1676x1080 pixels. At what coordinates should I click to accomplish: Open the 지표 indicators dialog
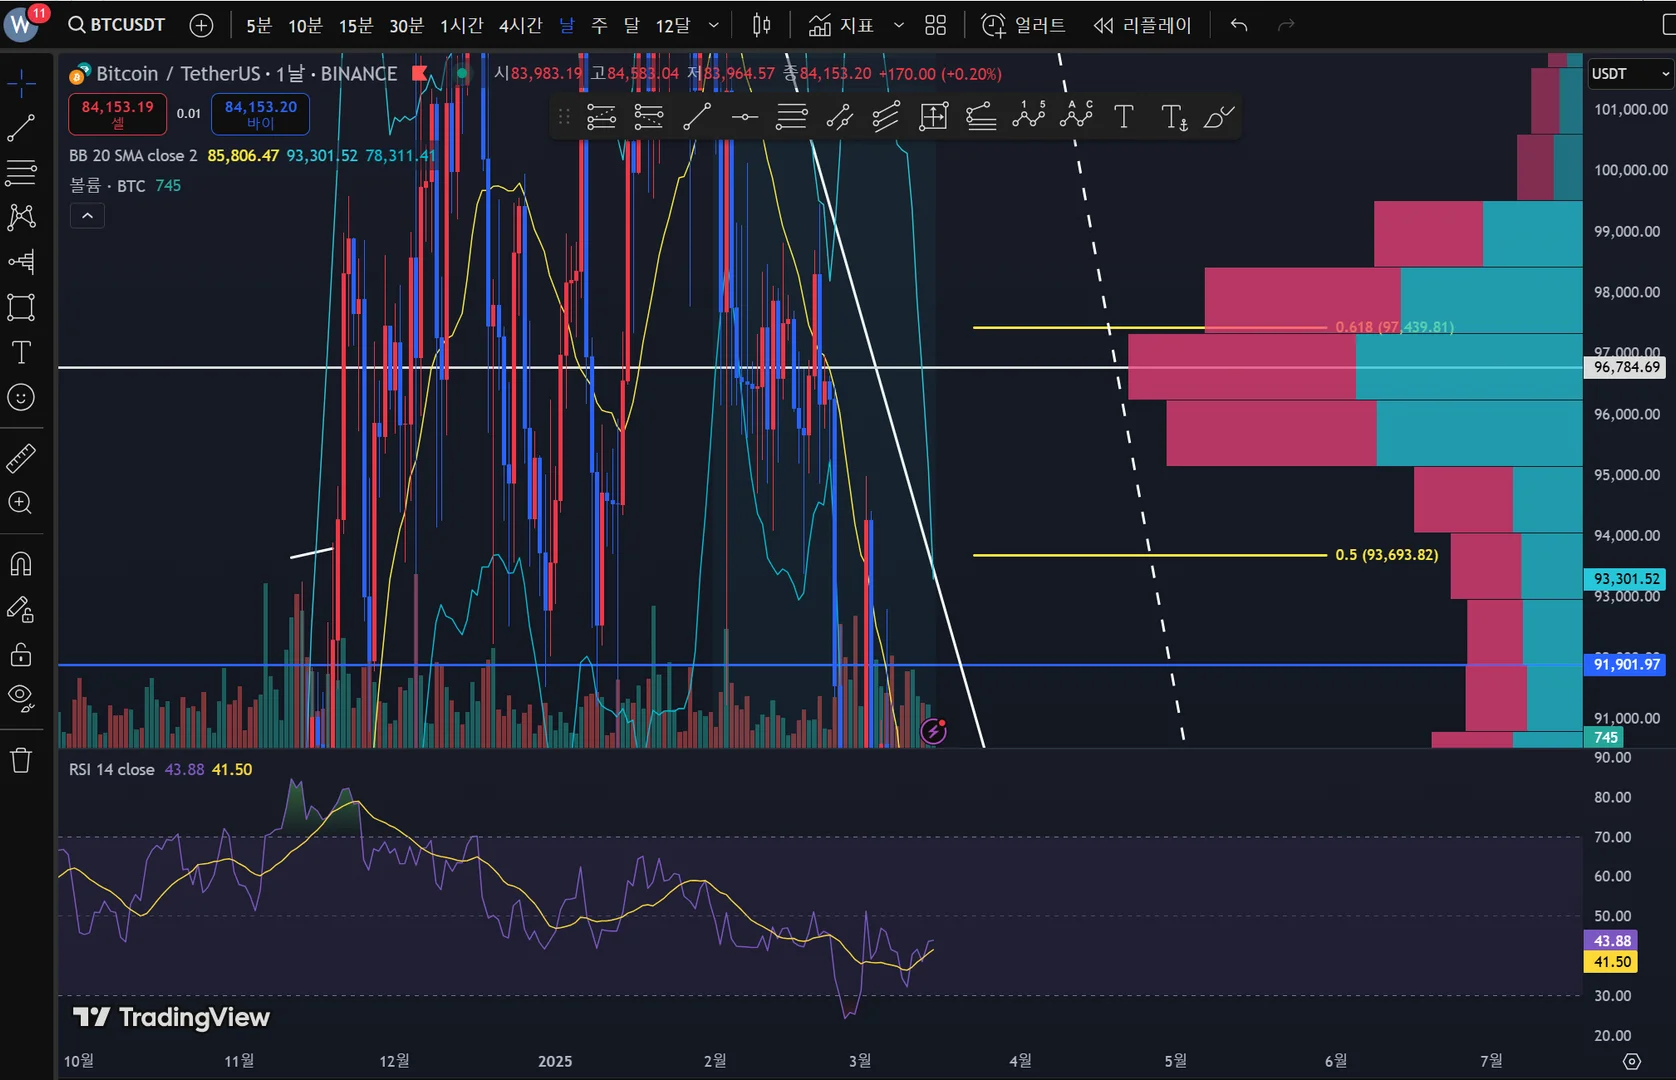tap(841, 25)
